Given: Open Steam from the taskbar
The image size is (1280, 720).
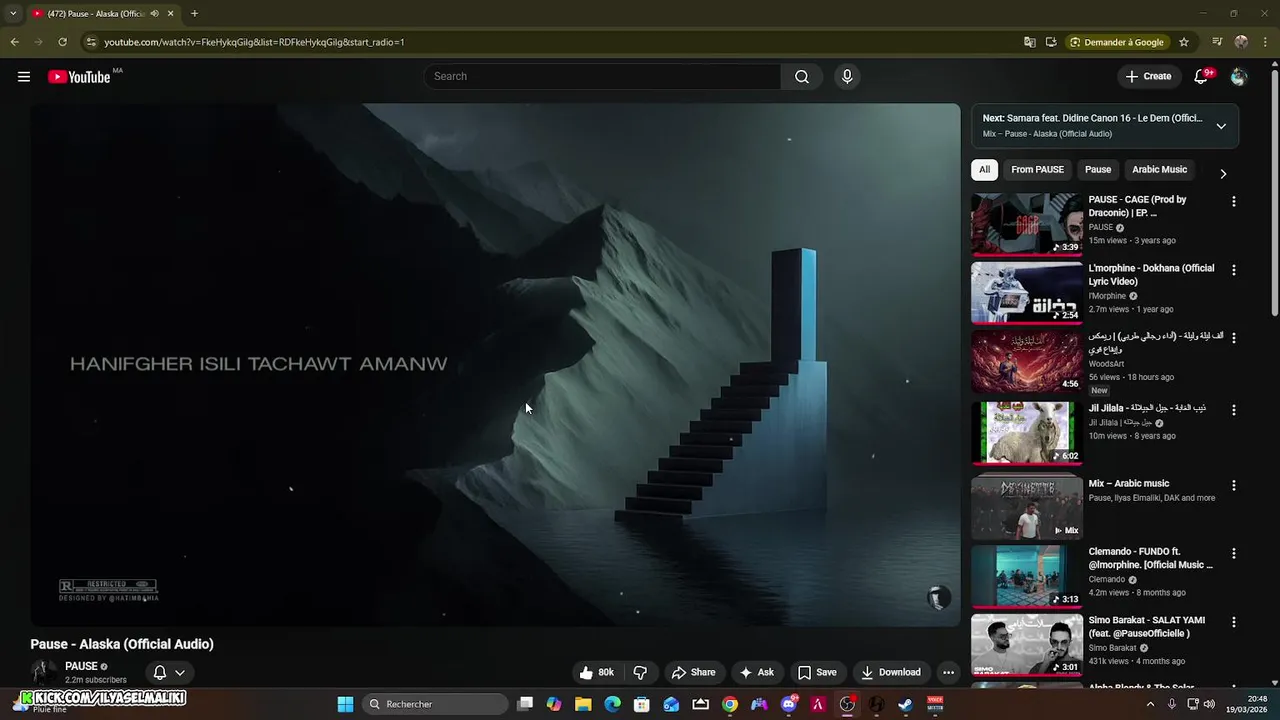Looking at the screenshot, I should [x=906, y=704].
